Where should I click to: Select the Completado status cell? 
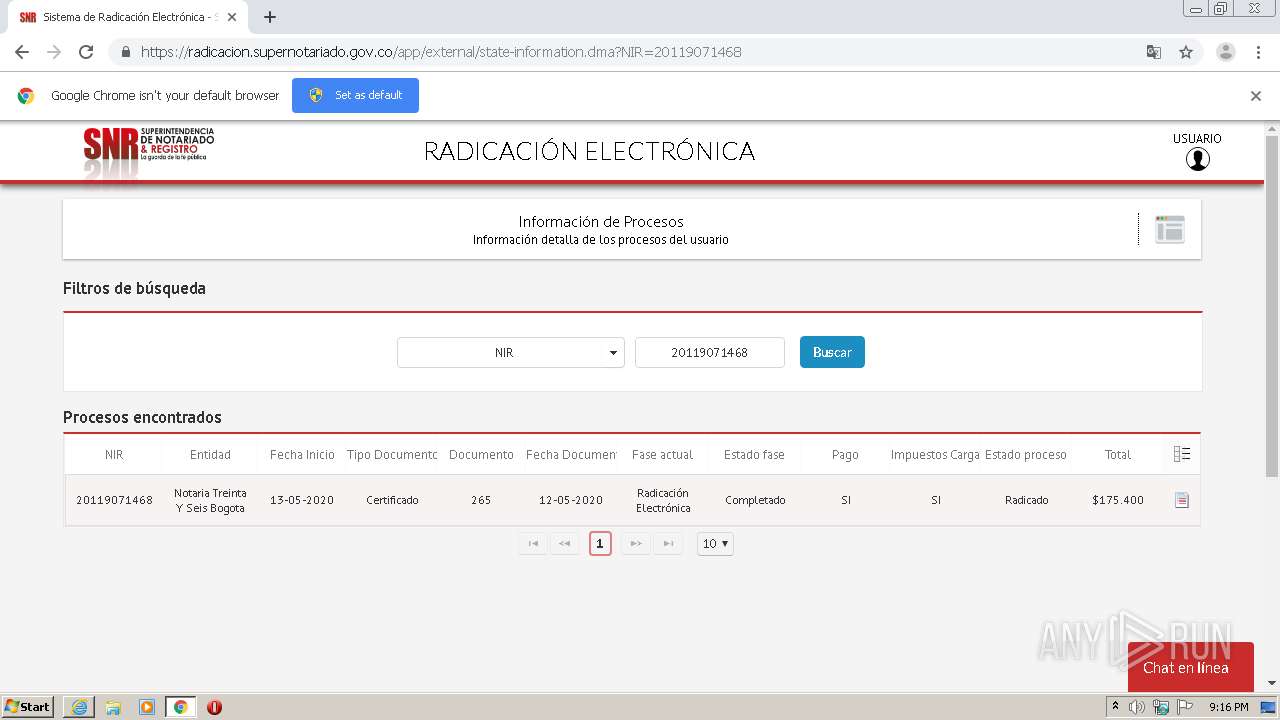point(755,500)
